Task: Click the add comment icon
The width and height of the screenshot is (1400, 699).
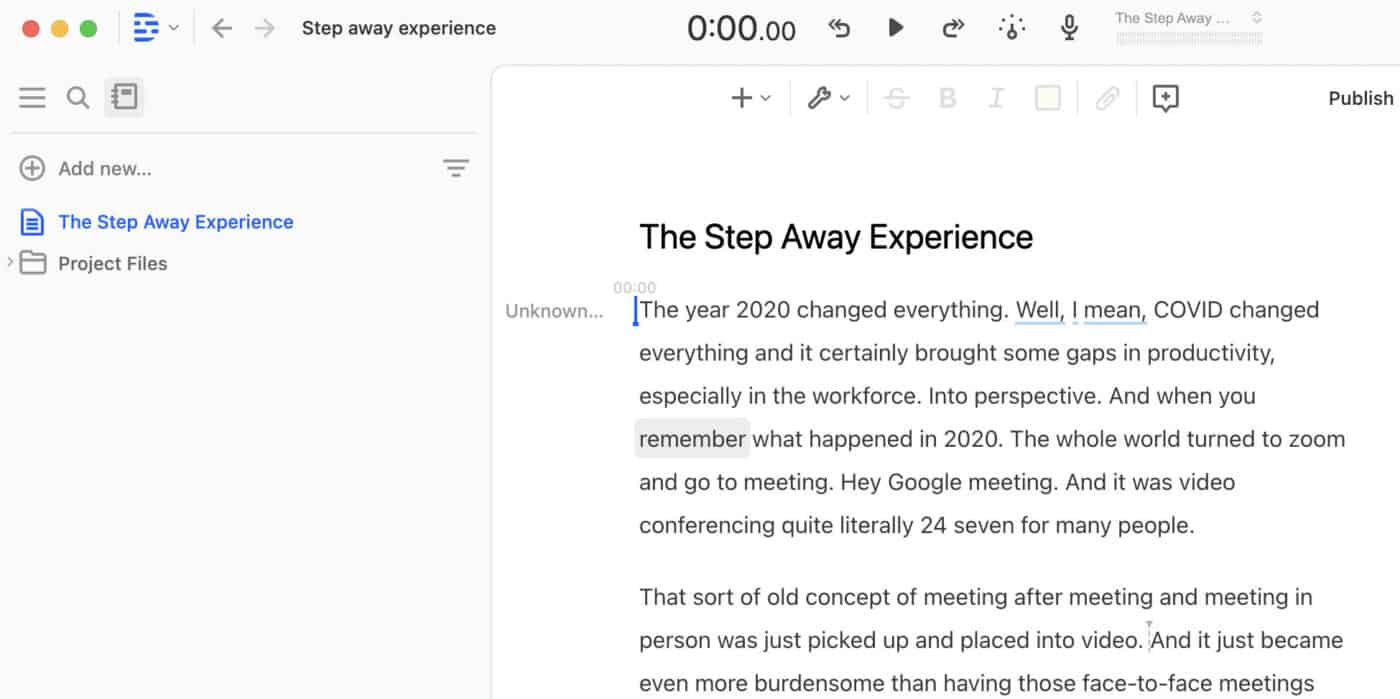Action: [x=1165, y=98]
